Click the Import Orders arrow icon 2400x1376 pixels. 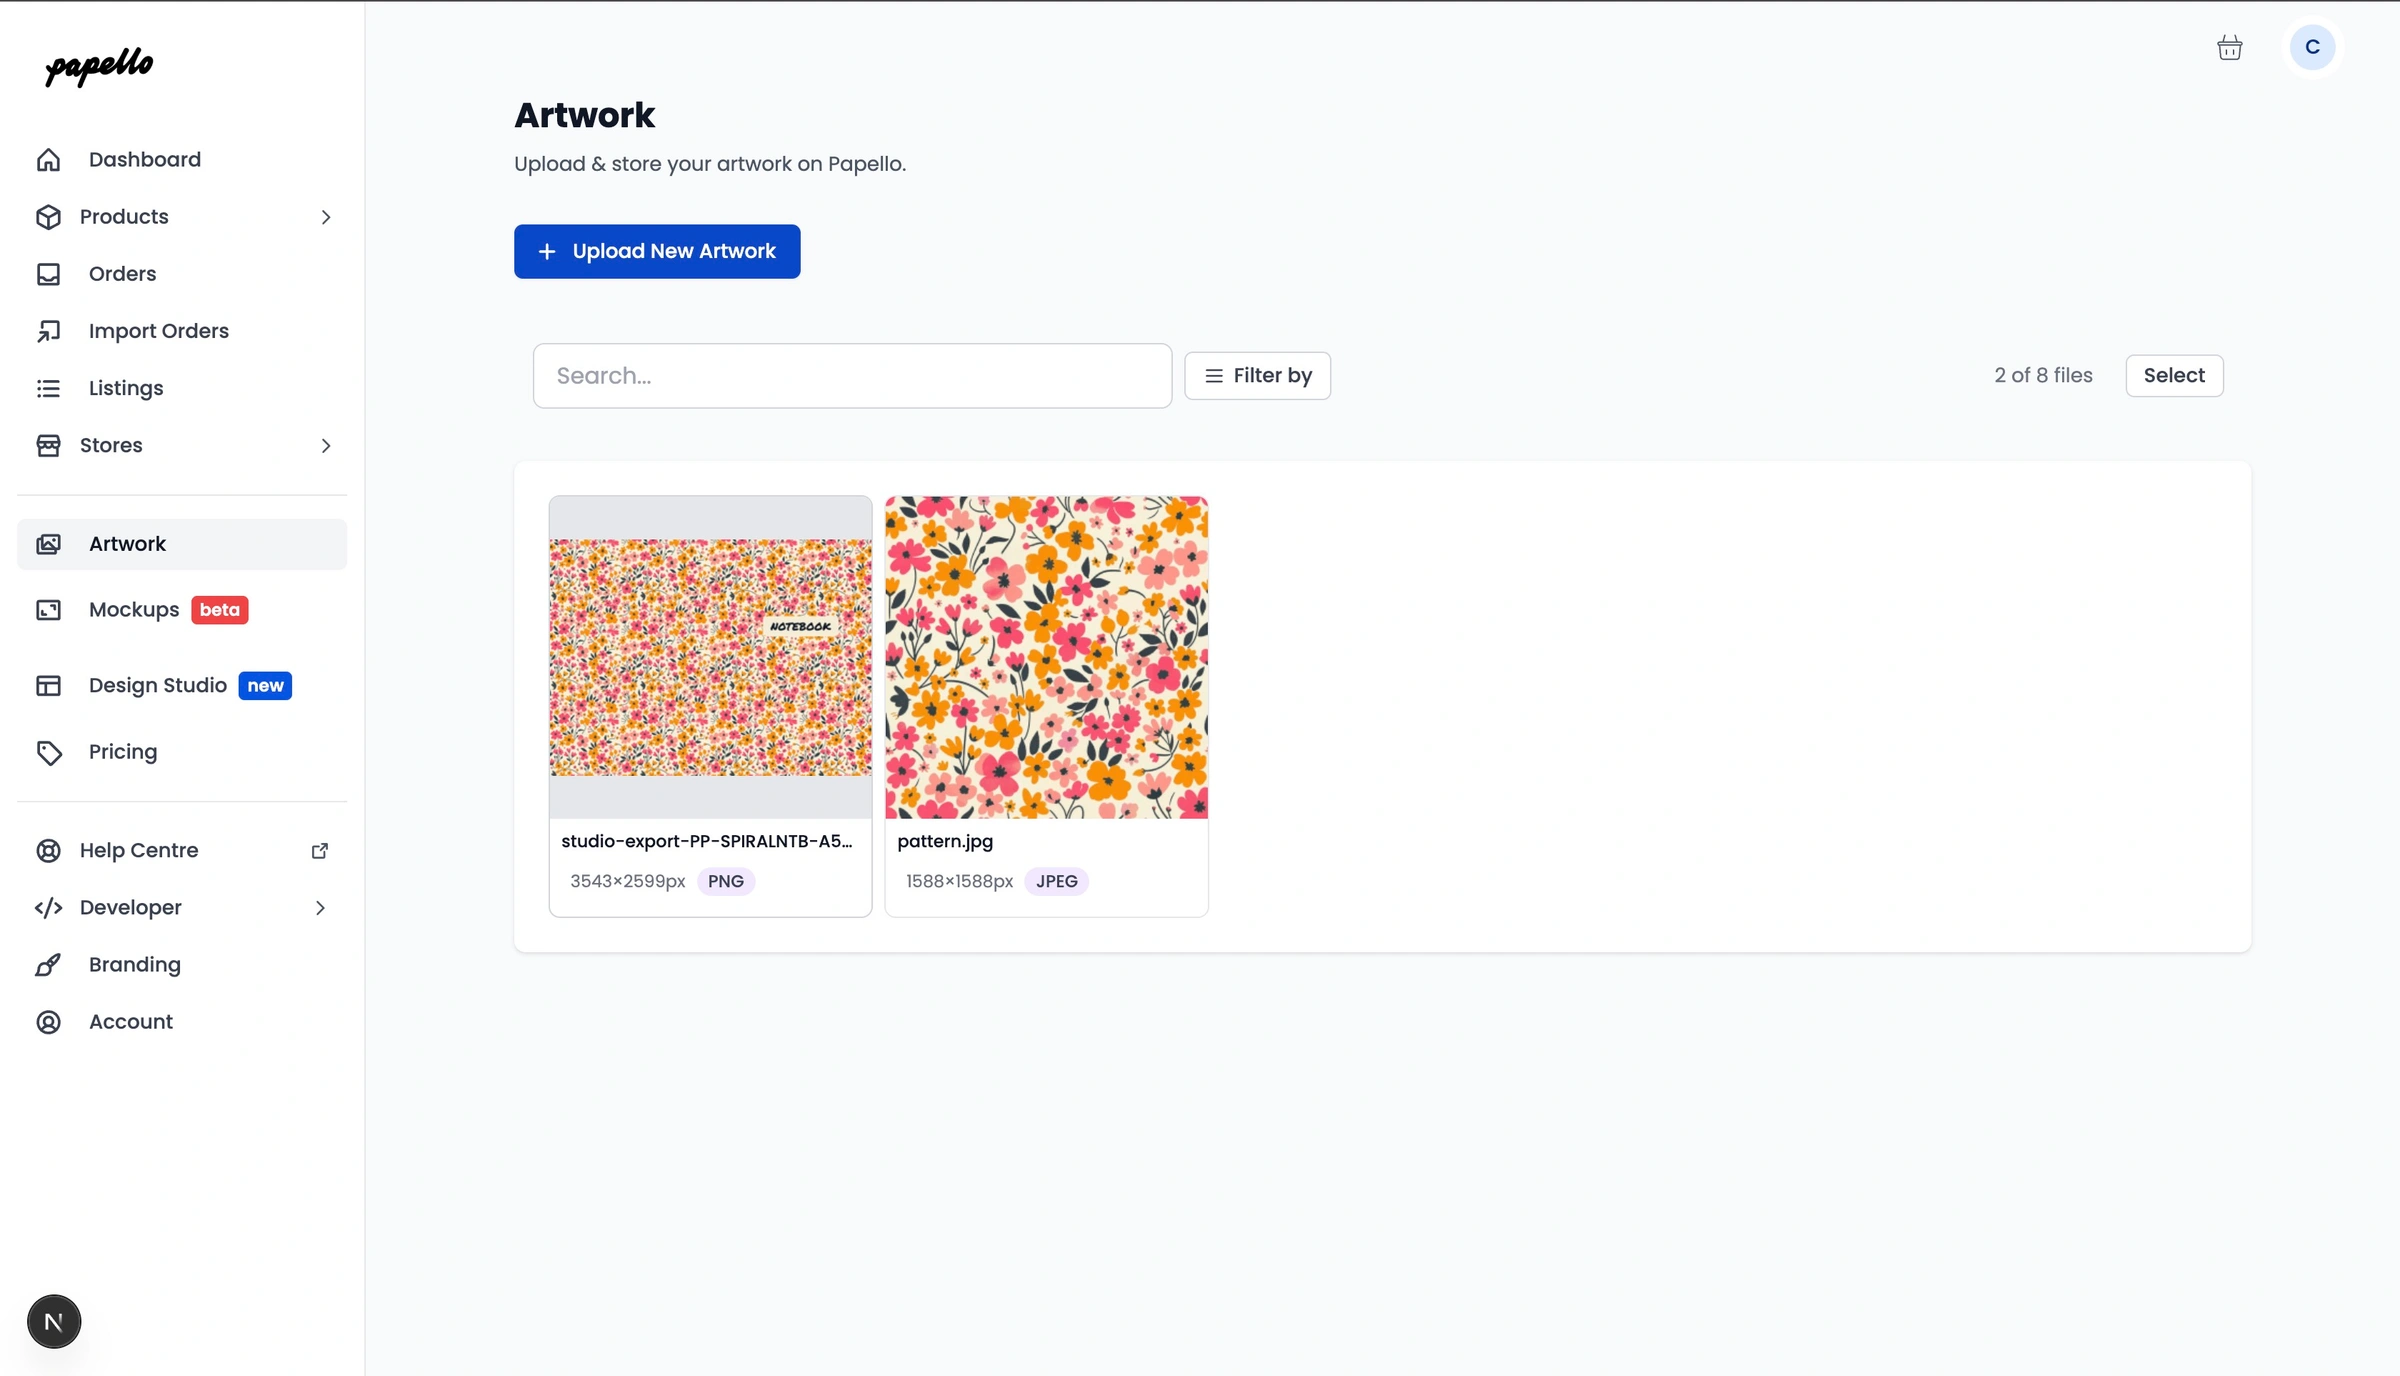[49, 331]
